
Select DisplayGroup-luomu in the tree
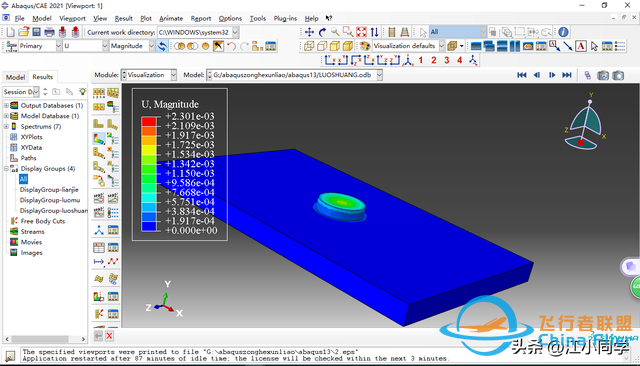click(50, 200)
